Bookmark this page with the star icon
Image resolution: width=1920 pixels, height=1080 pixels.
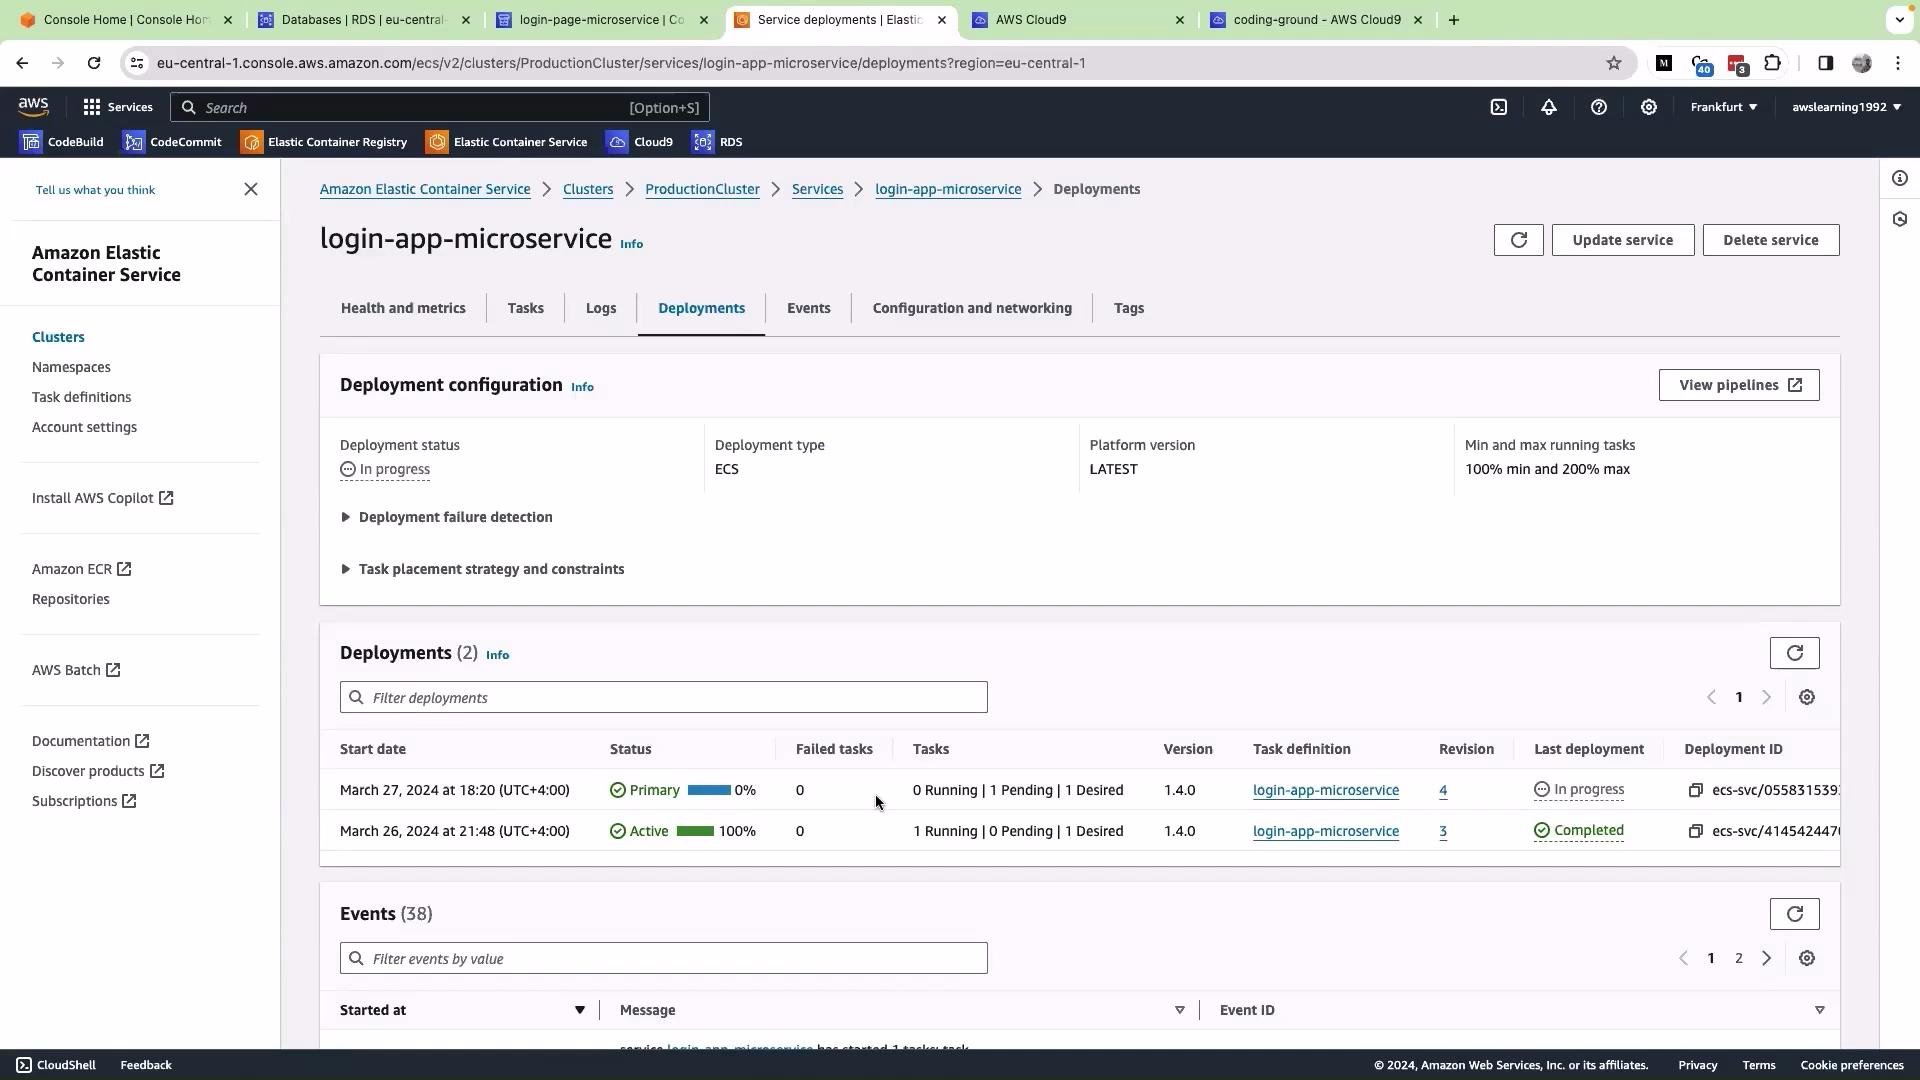point(1613,63)
